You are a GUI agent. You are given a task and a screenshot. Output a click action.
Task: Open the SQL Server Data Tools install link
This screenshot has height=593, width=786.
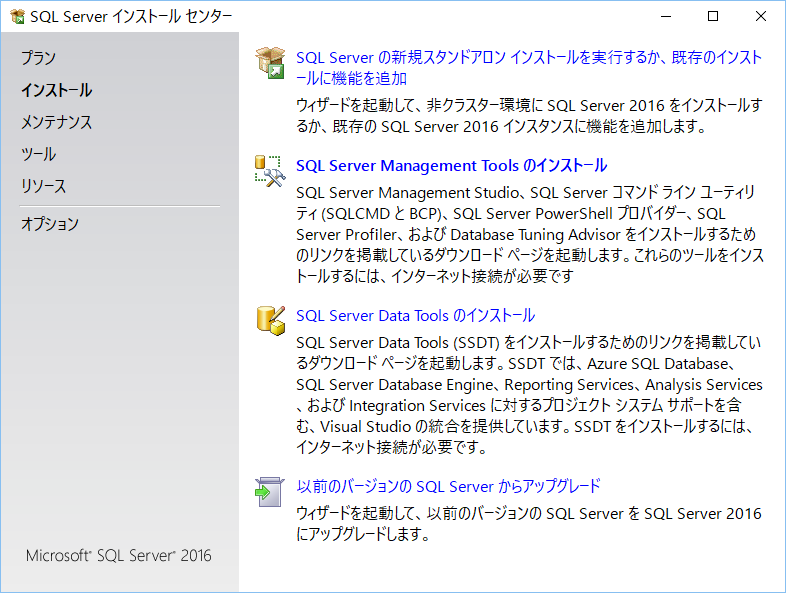coord(416,315)
